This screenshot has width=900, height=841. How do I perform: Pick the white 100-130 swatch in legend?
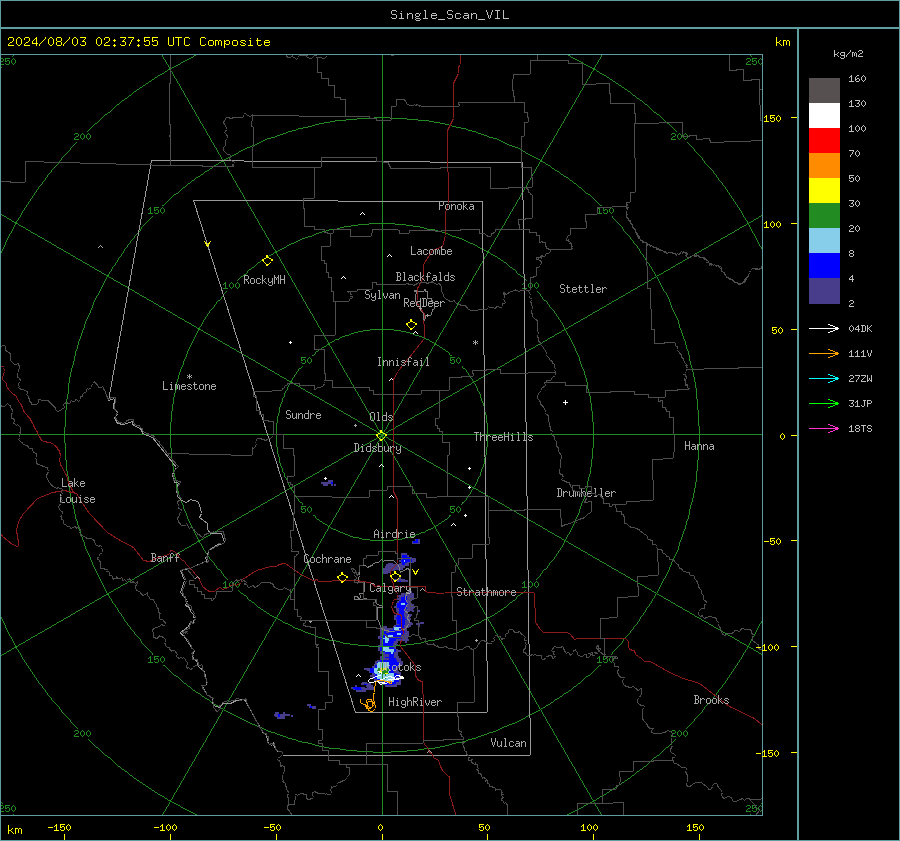(824, 116)
